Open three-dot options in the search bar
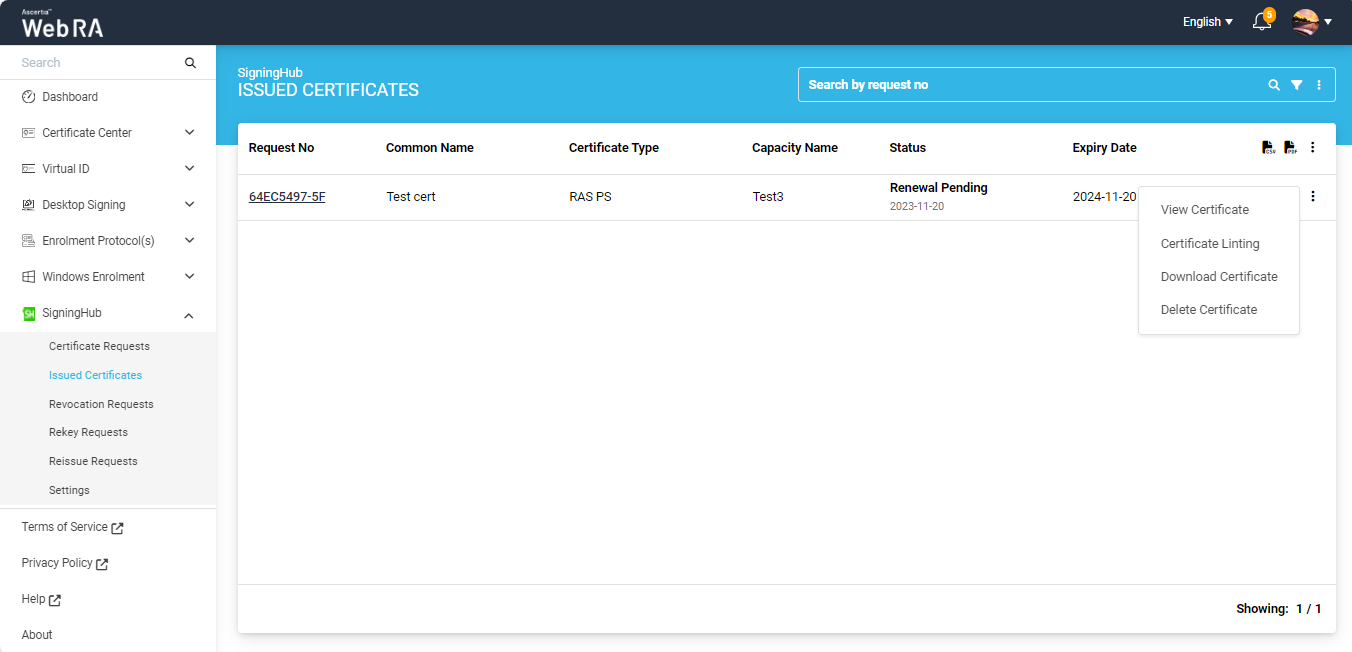 1319,85
